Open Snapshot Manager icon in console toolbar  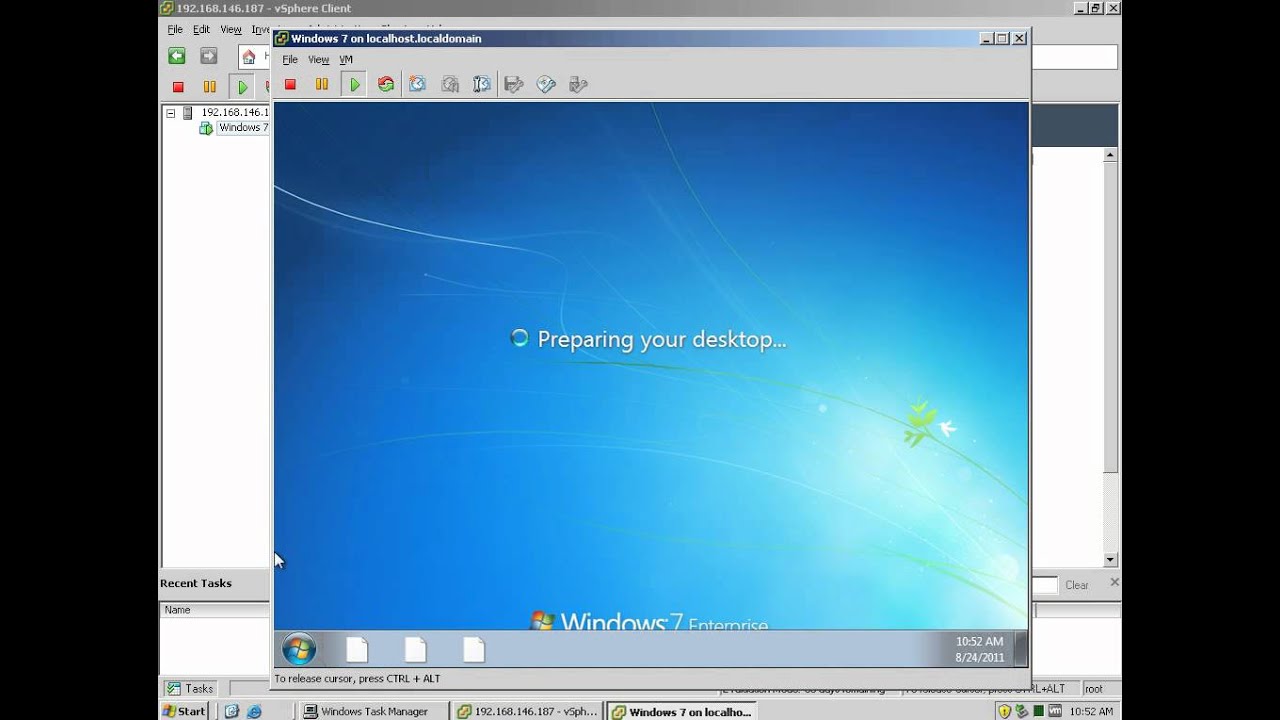(x=482, y=85)
